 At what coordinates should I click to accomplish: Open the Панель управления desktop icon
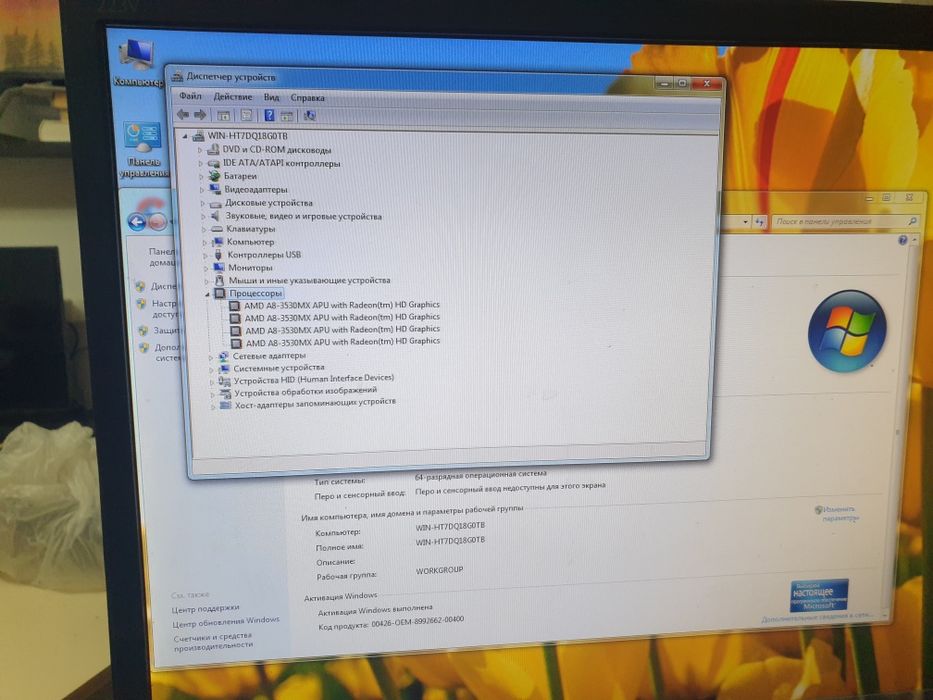143,150
